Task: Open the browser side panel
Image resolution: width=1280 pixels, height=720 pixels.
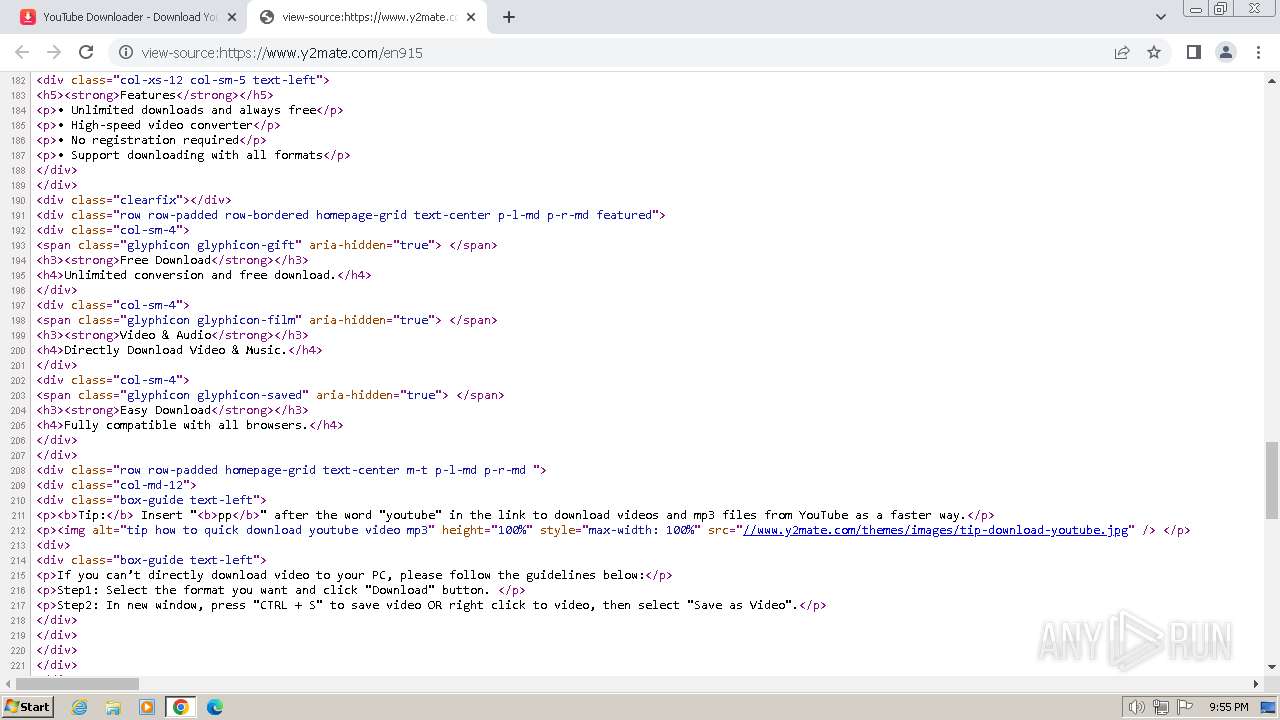Action: coord(1193,52)
